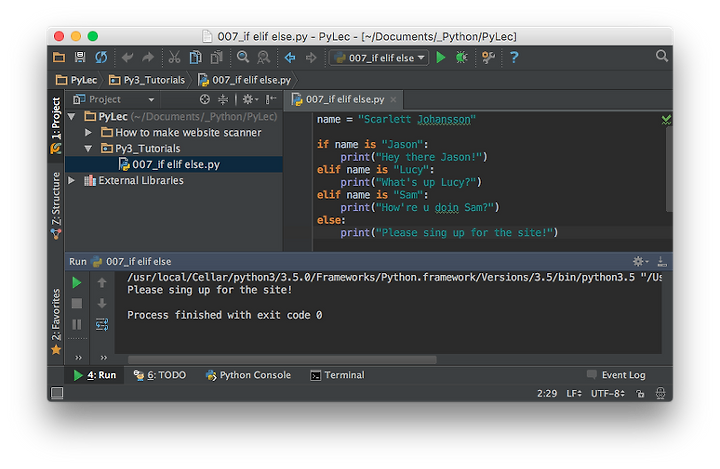Viewport: 720px width, 469px height.
Task: Click the Py3_Tutorials breadcrumb
Action: 147,80
